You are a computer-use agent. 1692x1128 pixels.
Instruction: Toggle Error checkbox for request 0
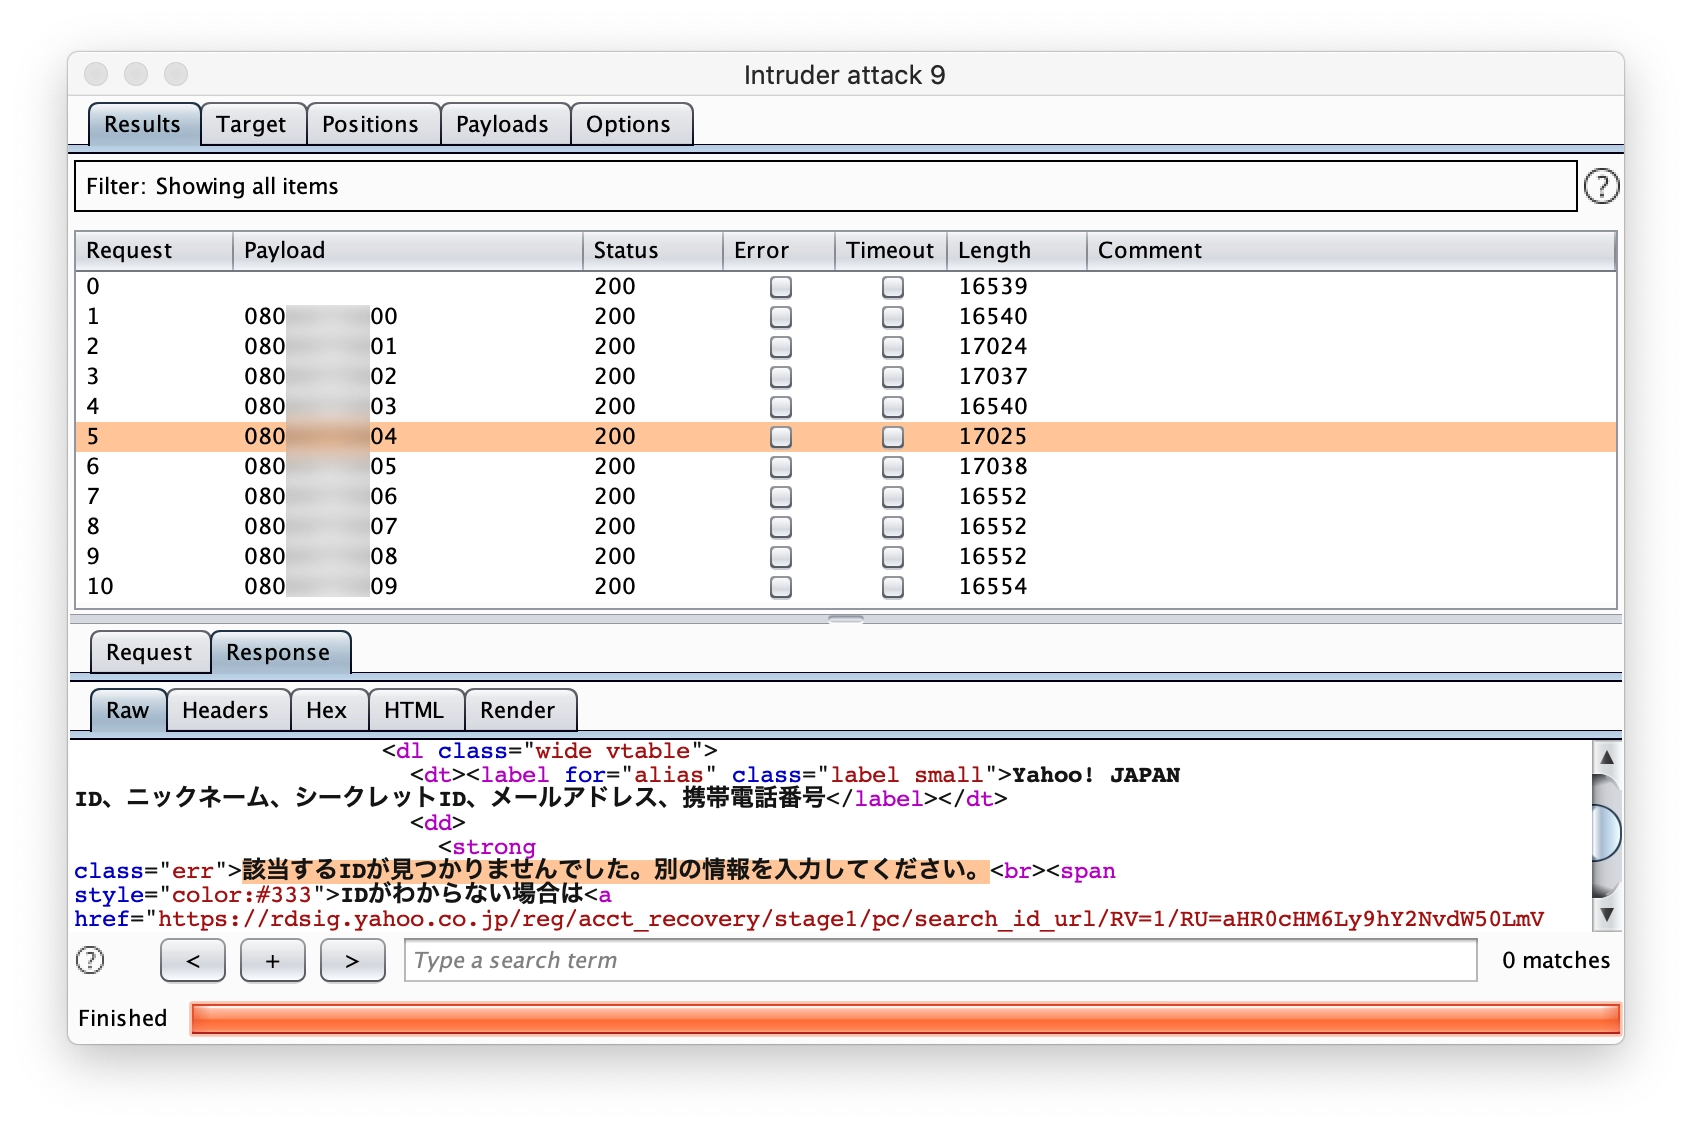pos(781,287)
